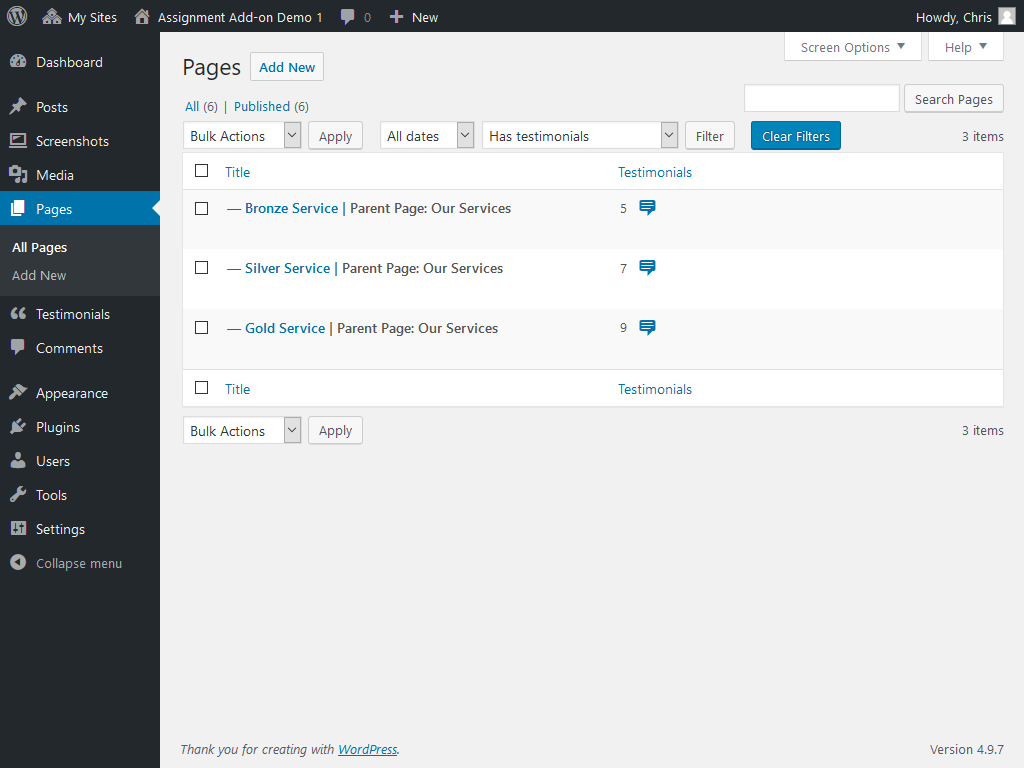Open the Has testimonials filter dropdown

[580, 136]
